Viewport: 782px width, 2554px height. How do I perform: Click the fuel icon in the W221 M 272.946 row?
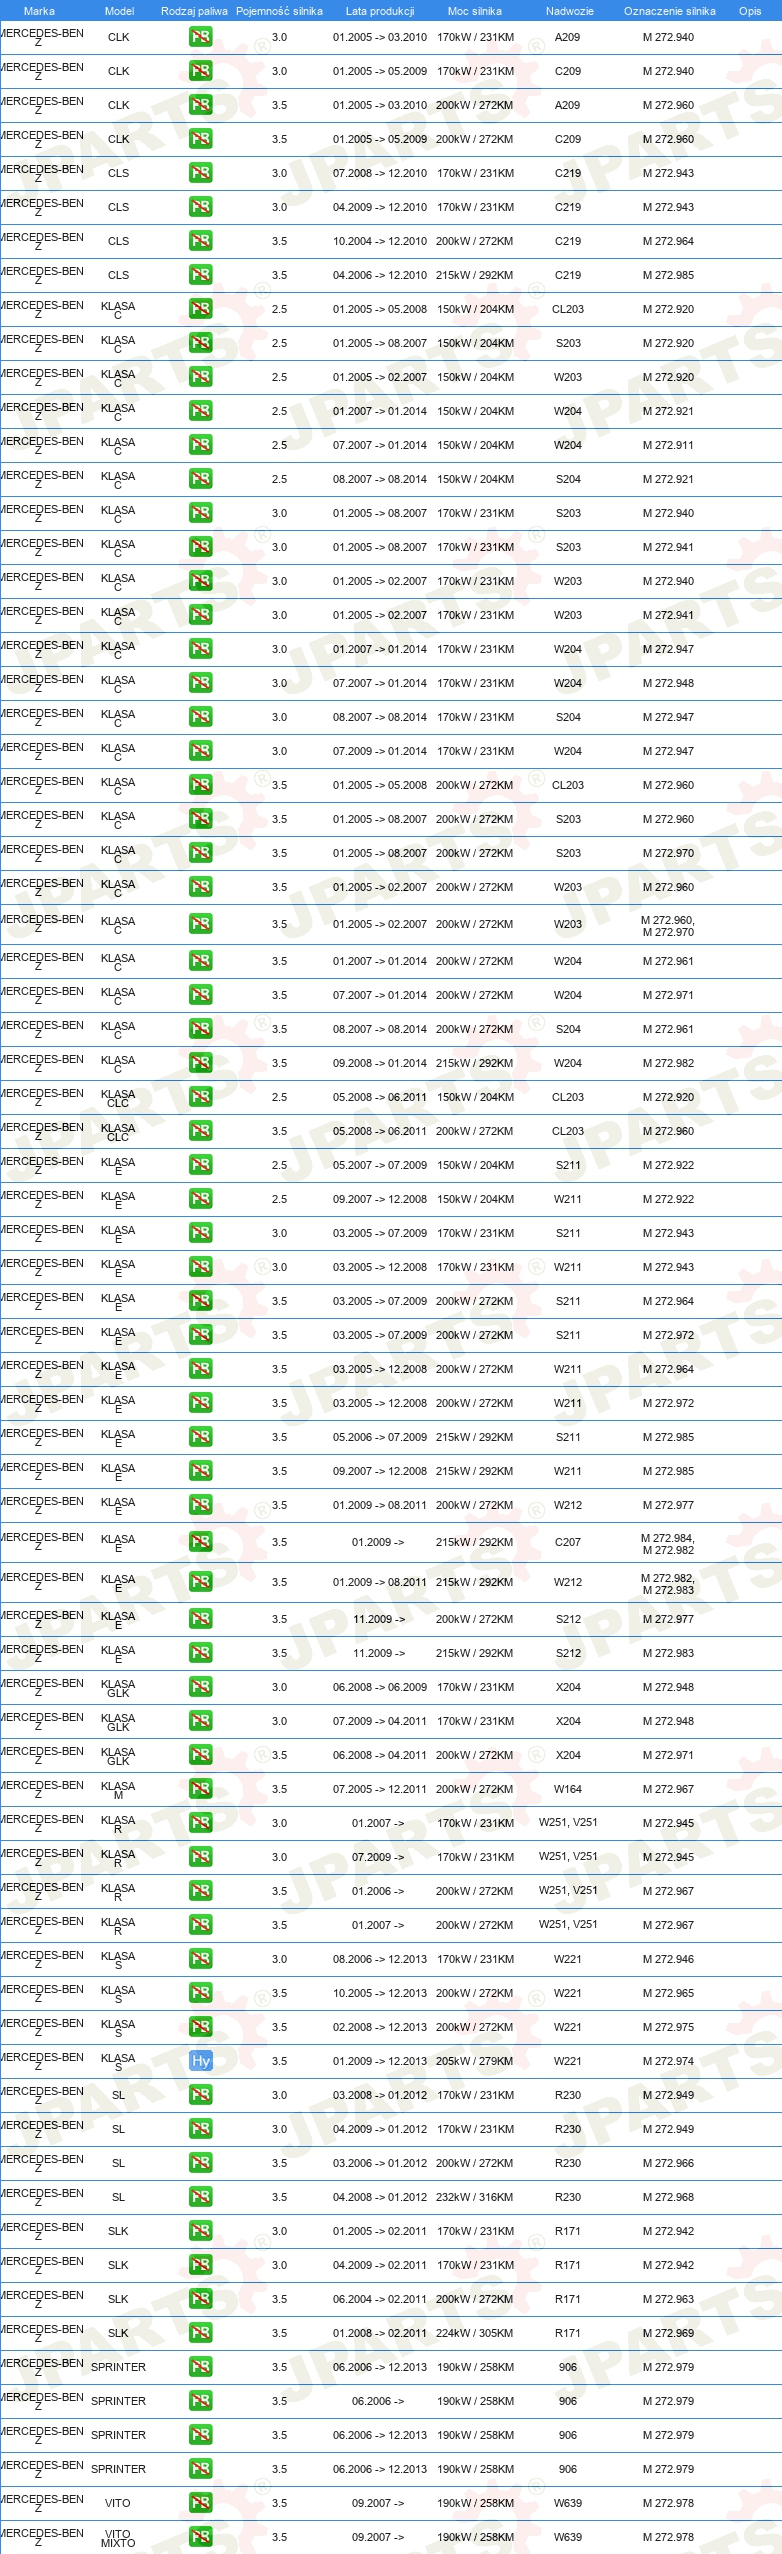(x=201, y=1959)
